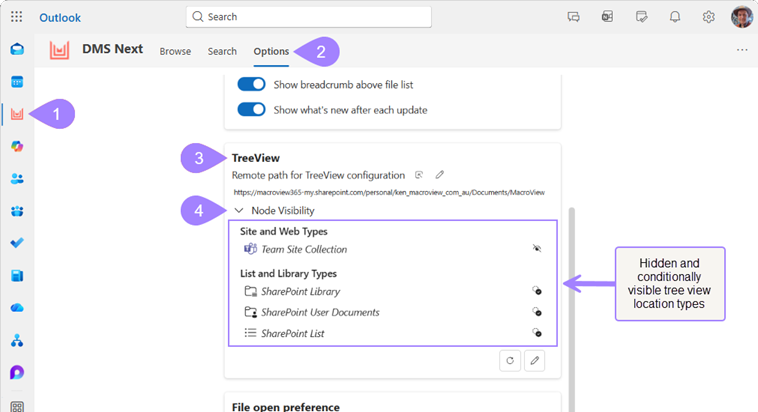Open Groups from the left app rail
758x412 pixels.
coord(17,211)
